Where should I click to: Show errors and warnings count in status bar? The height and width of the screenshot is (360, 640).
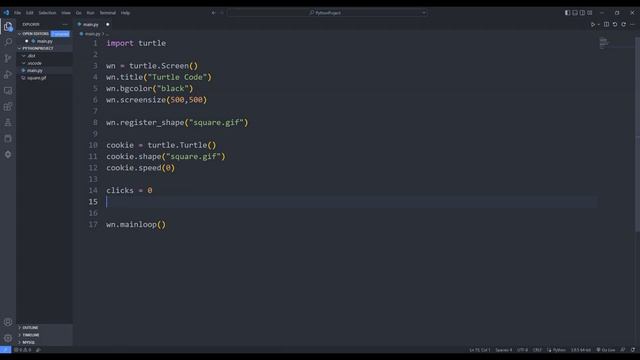coord(22,350)
